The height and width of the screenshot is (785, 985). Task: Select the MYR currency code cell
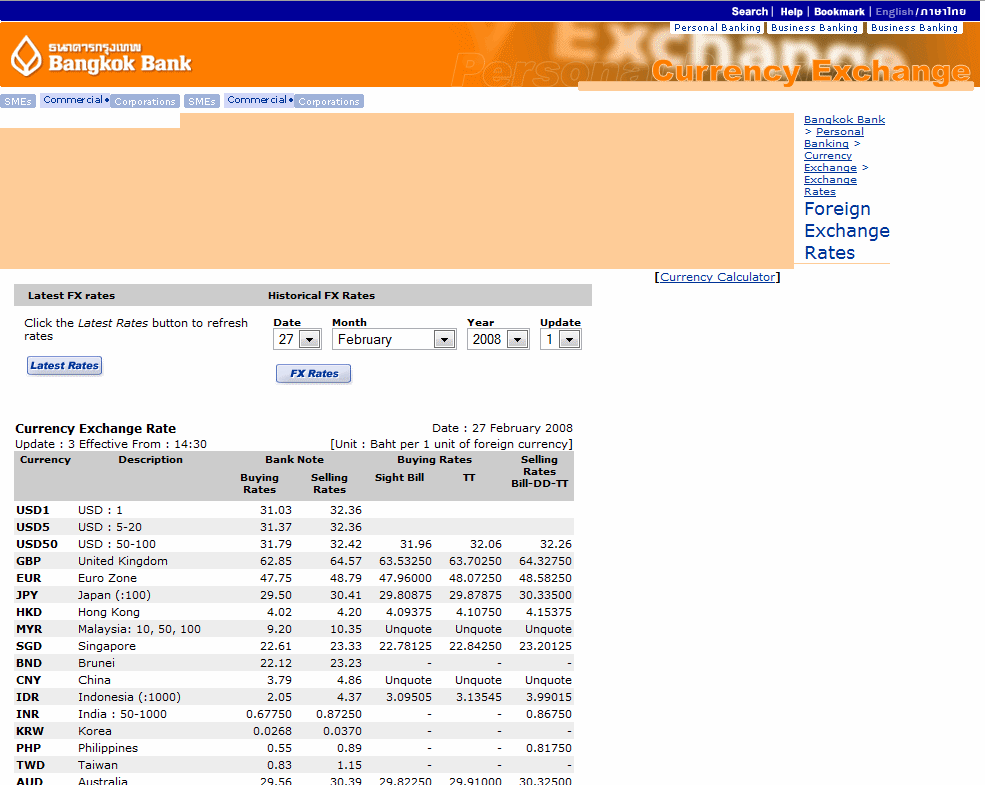[x=29, y=629]
